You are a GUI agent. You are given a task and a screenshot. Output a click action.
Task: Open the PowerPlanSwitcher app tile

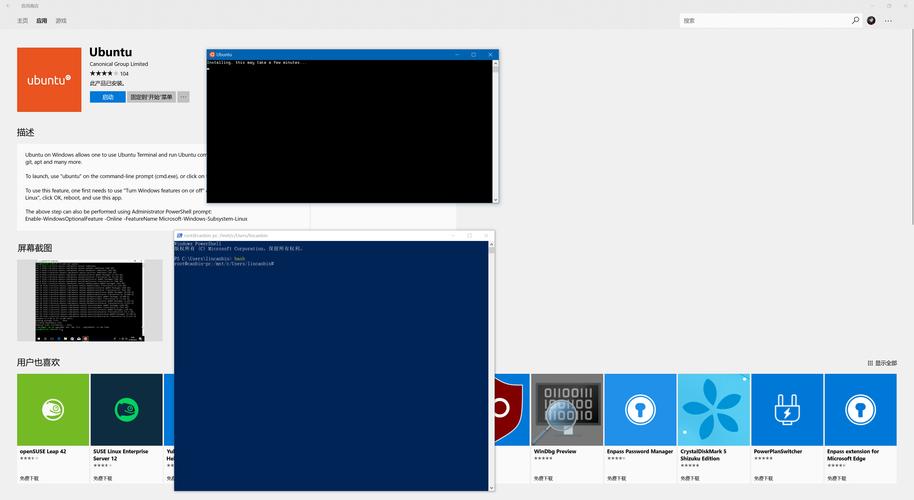pos(787,428)
